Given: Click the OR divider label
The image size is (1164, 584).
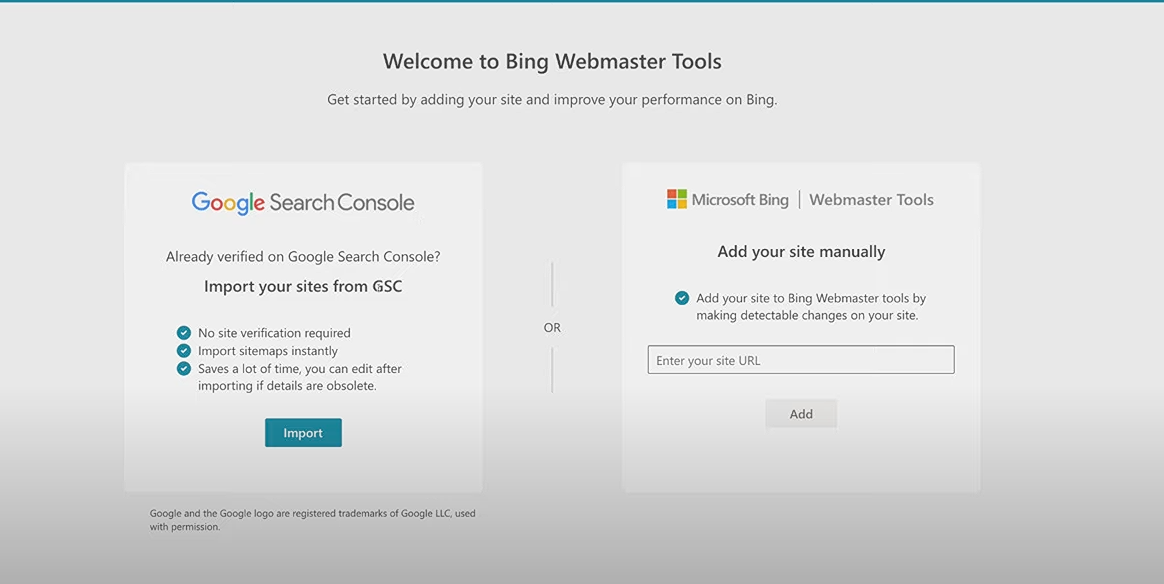Looking at the screenshot, I should (x=552, y=328).
